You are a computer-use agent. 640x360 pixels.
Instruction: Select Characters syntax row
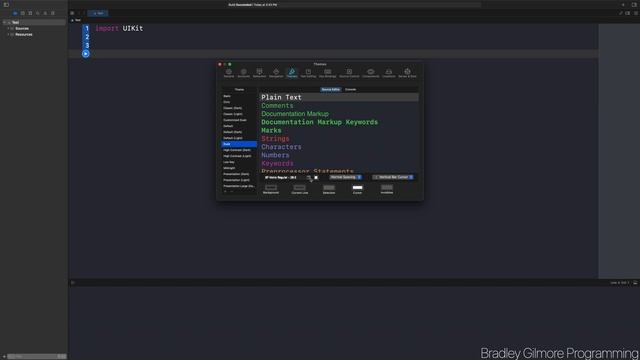[339, 147]
